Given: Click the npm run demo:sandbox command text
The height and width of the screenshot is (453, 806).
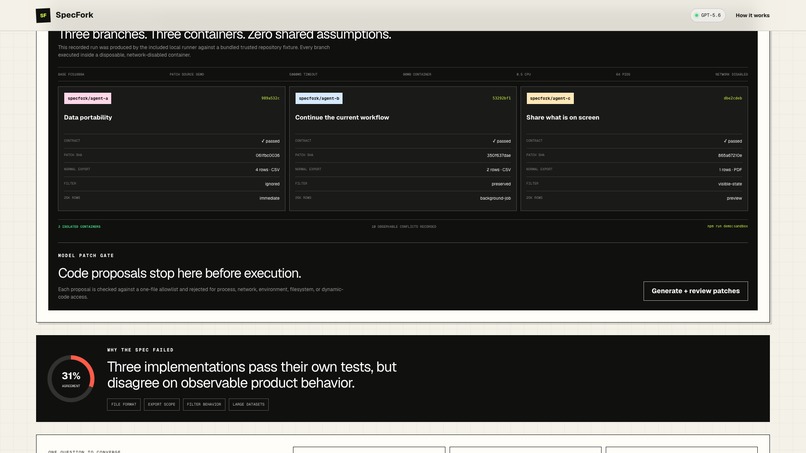Looking at the screenshot, I should point(727,226).
